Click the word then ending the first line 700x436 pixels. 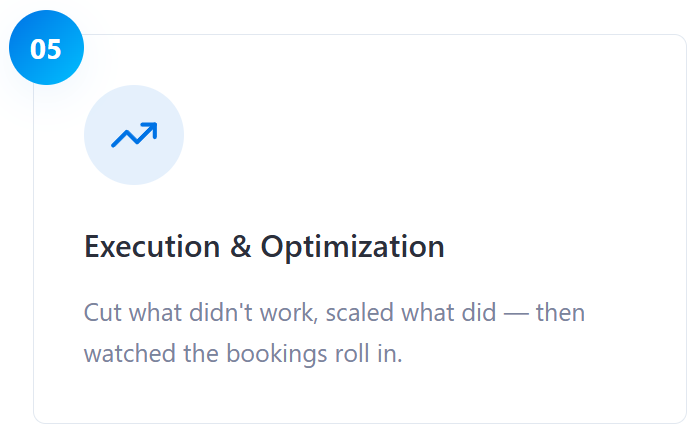561,313
